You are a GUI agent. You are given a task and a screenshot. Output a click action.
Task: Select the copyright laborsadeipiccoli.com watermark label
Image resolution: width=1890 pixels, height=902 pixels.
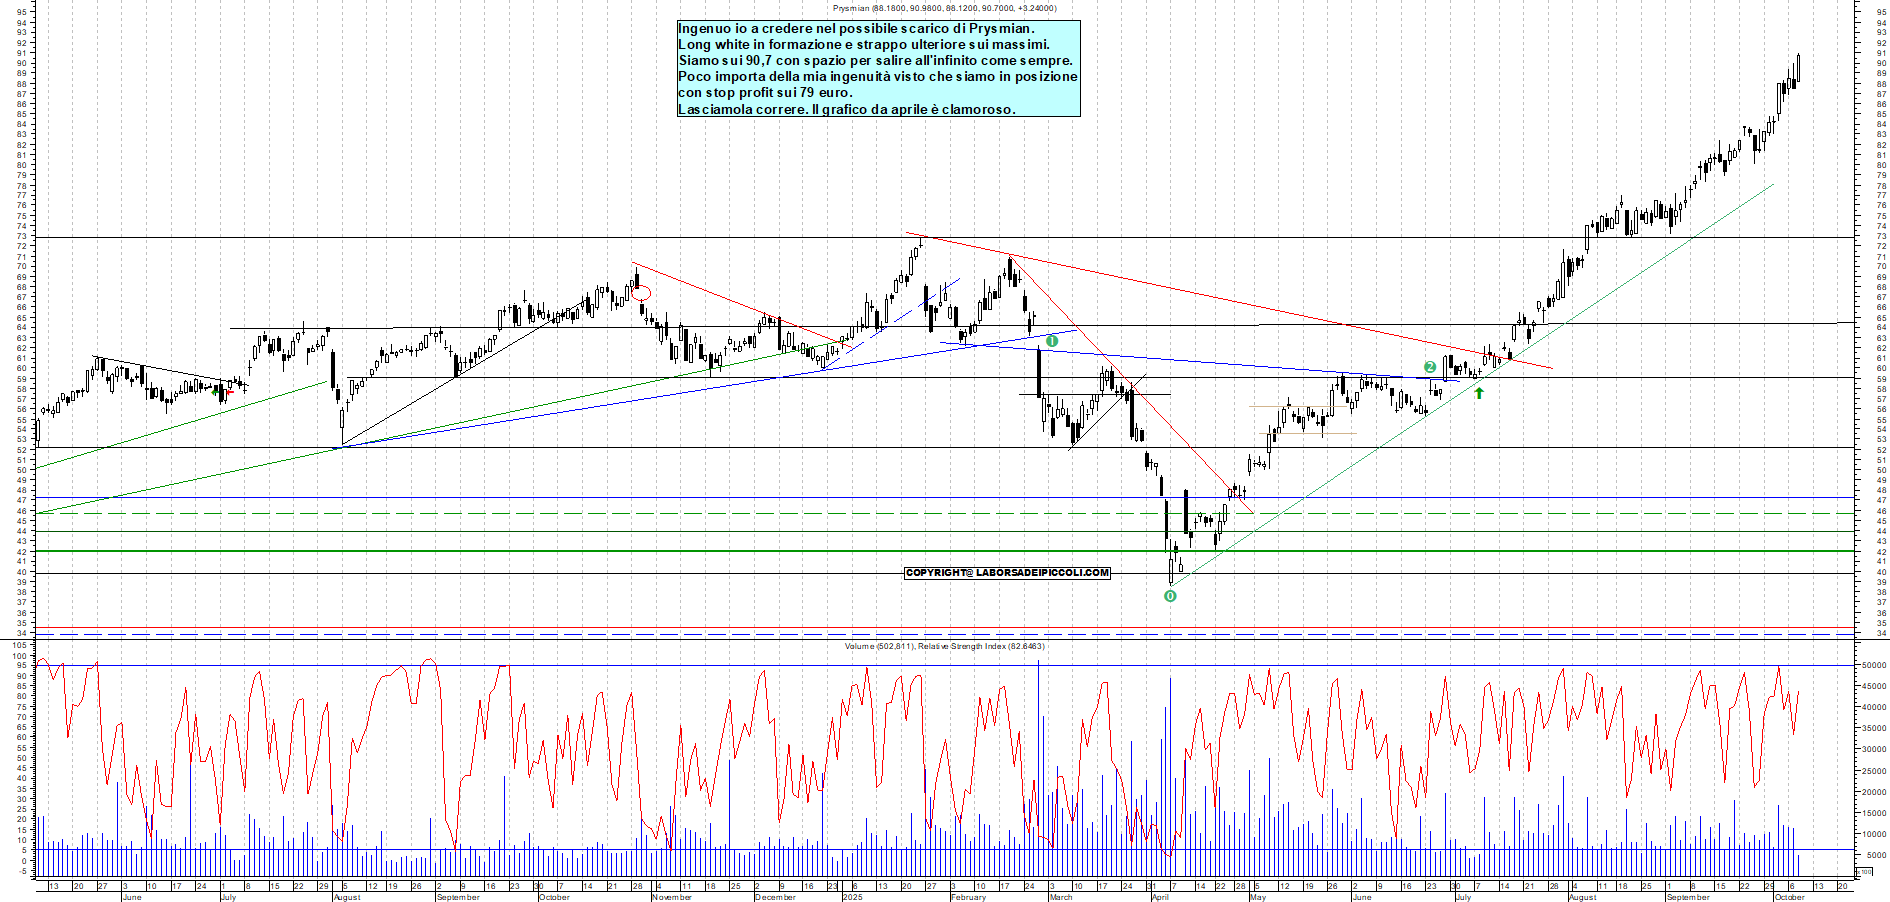tap(1007, 573)
